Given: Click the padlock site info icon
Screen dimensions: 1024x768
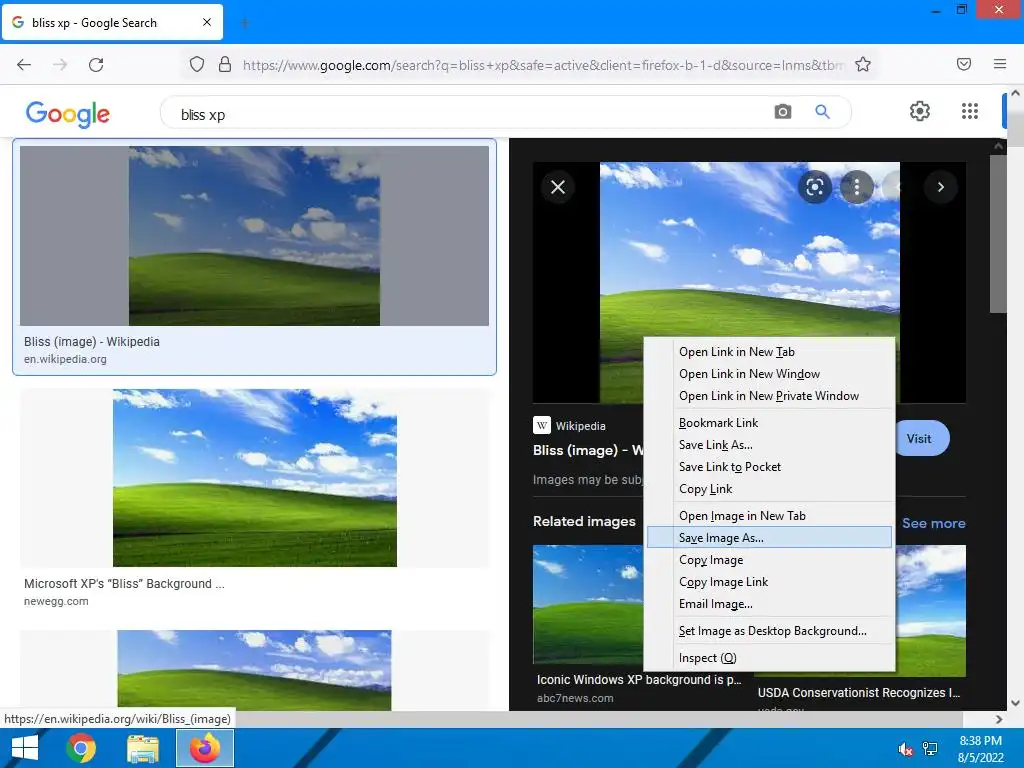Looking at the screenshot, I should pos(225,64).
